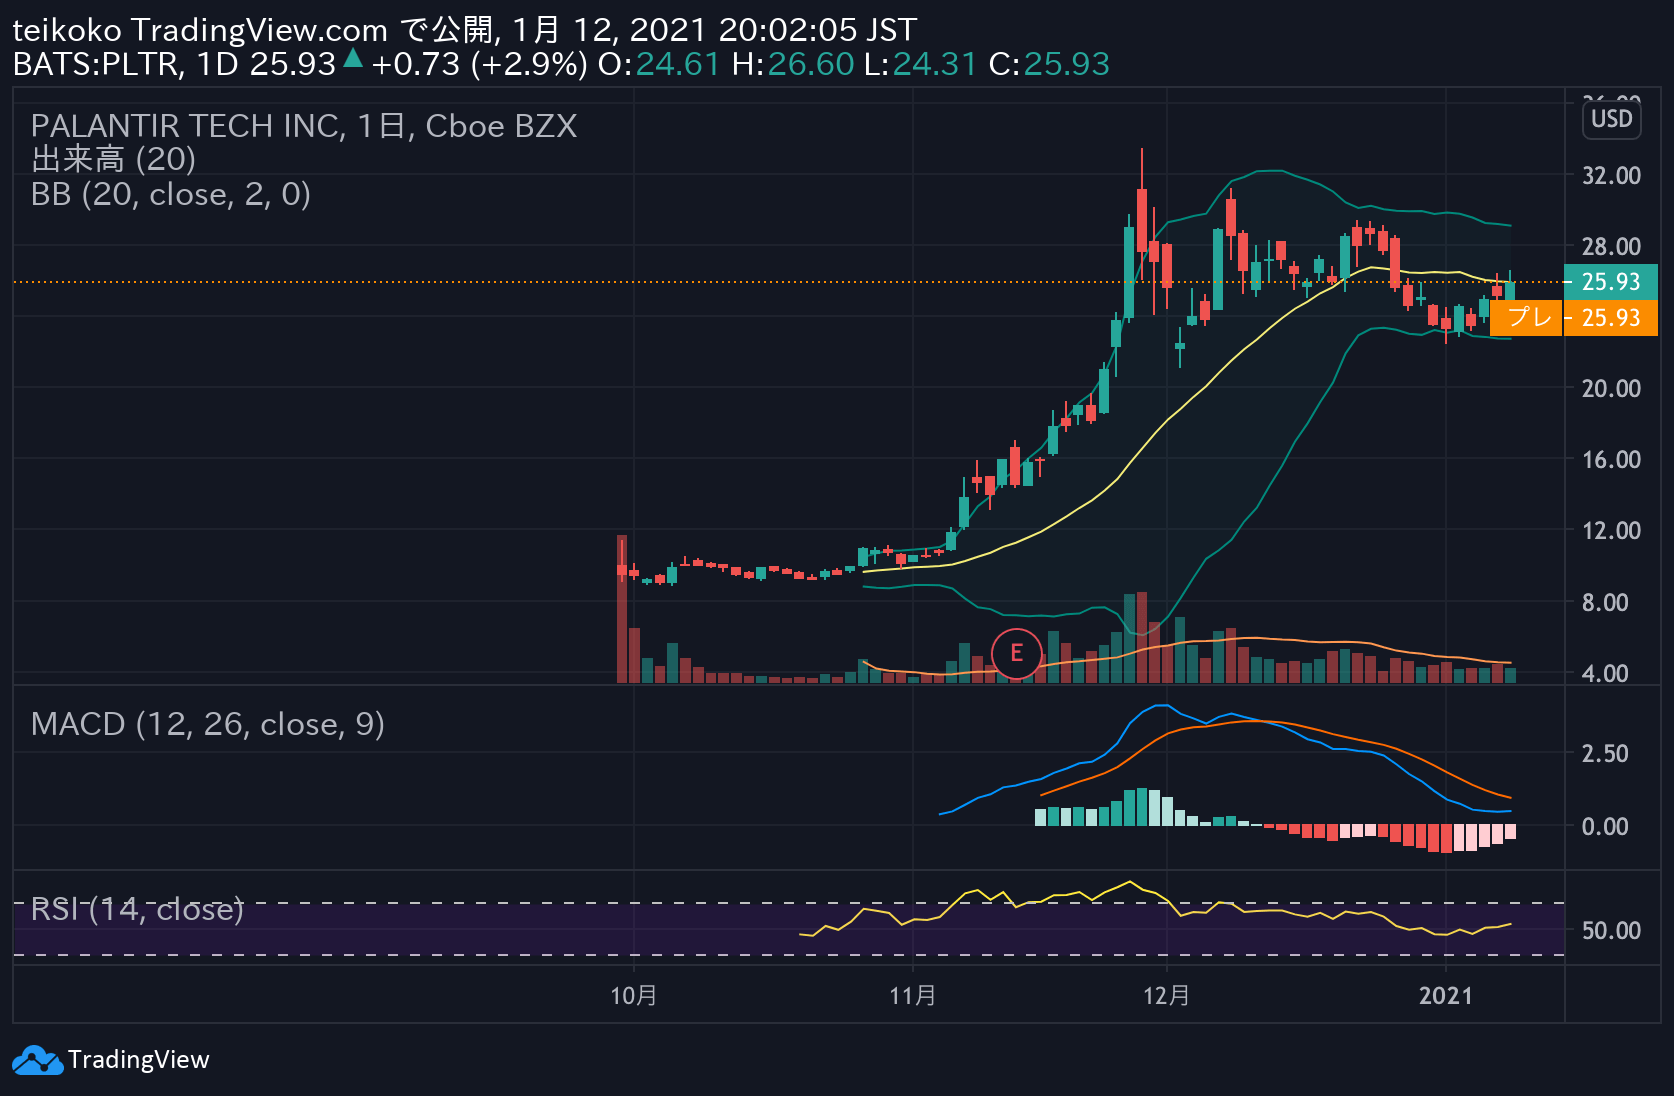Open the TradingView text link
This screenshot has width=1674, height=1096.
pyautogui.click(x=139, y=1060)
